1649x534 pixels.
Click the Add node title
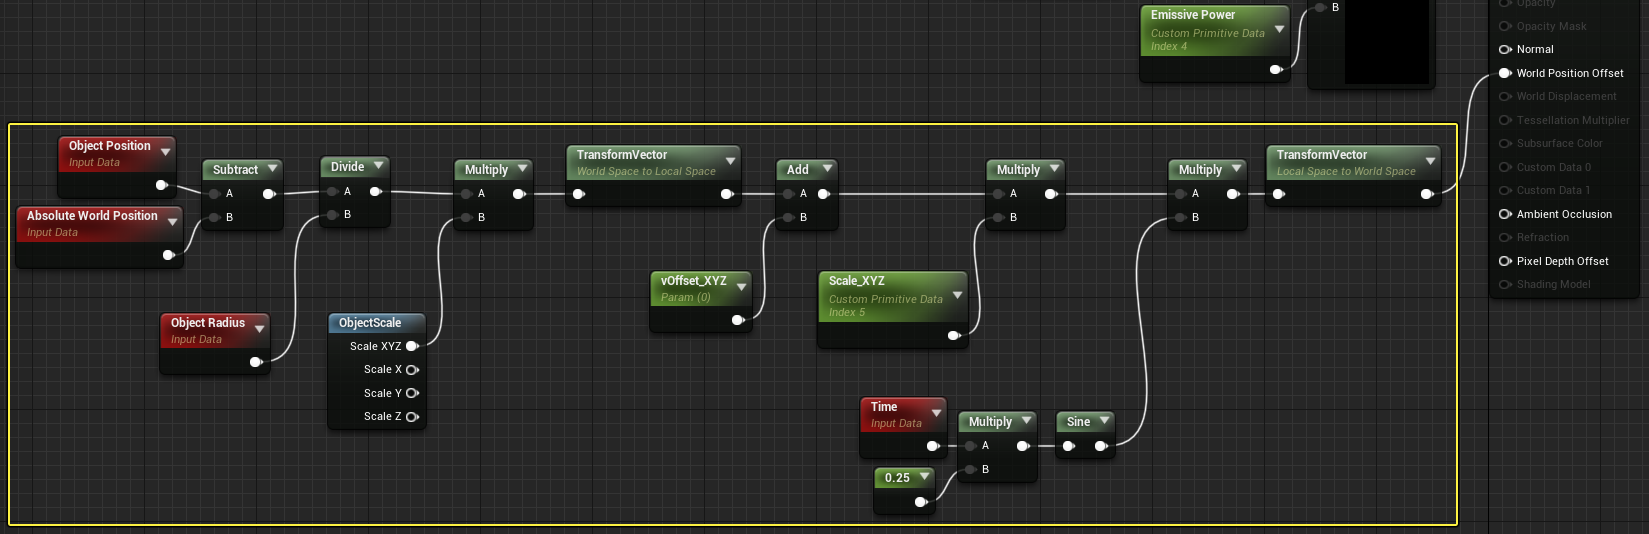coord(798,170)
